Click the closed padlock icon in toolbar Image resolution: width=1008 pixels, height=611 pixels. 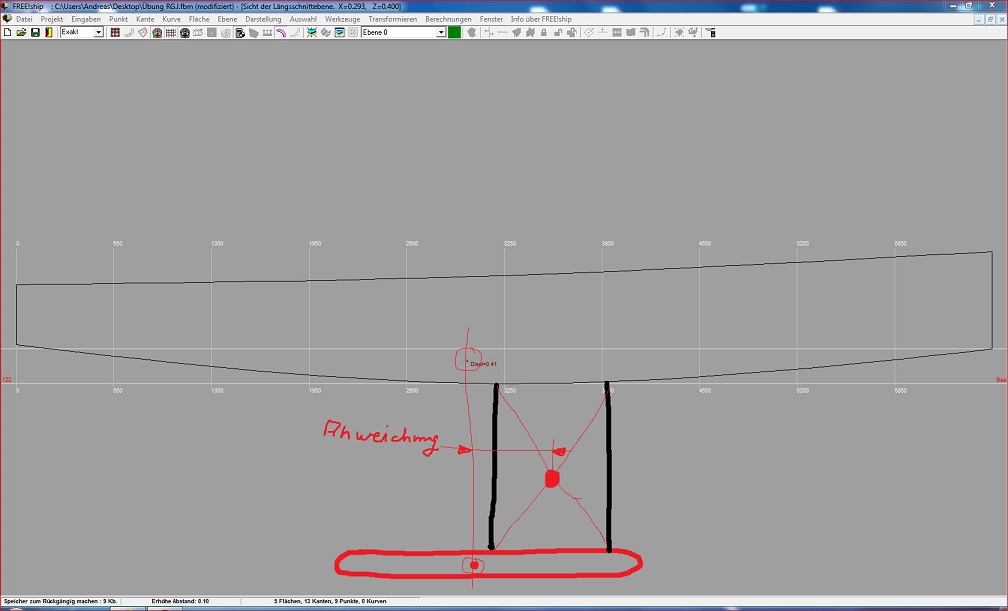coord(543,33)
